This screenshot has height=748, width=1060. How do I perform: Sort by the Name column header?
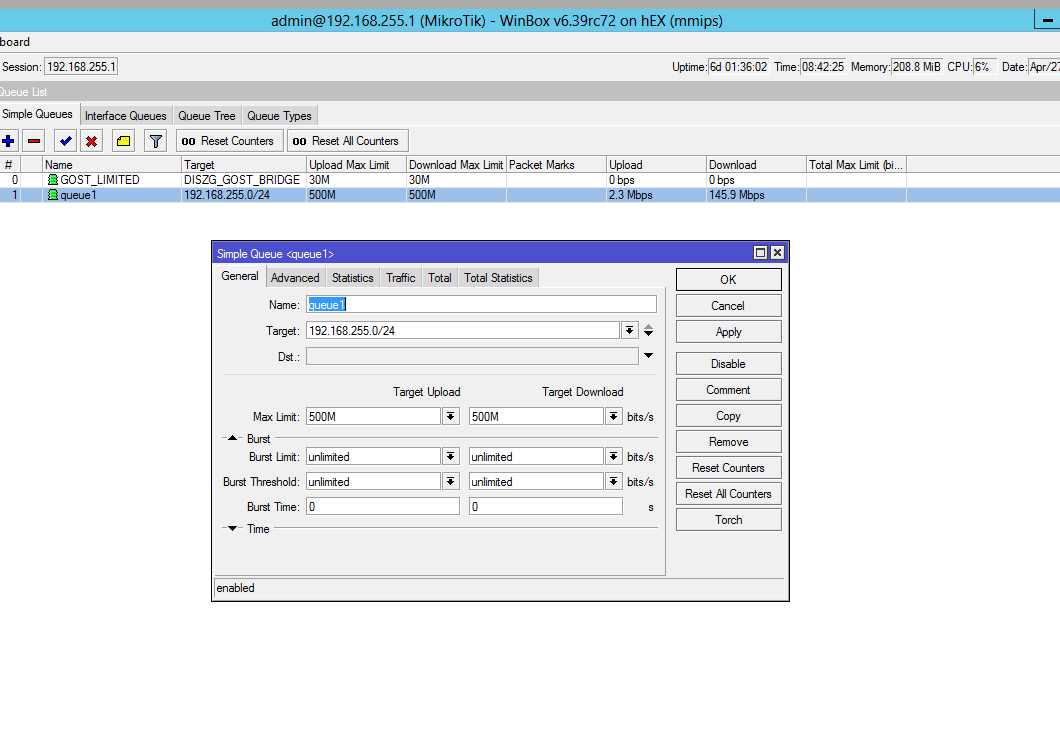(x=112, y=164)
